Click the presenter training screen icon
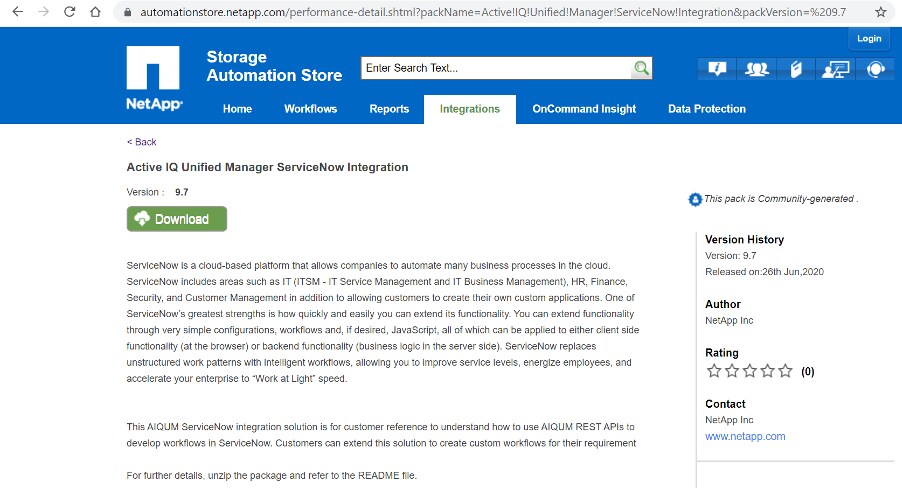This screenshot has height=488, width=902. click(834, 69)
